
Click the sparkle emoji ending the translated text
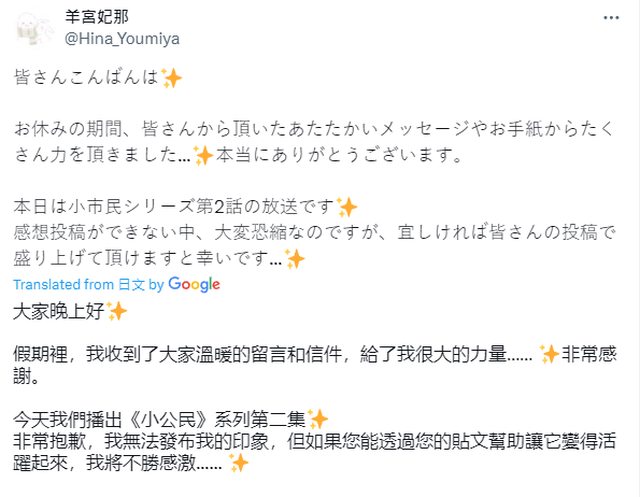pyautogui.click(x=238, y=463)
